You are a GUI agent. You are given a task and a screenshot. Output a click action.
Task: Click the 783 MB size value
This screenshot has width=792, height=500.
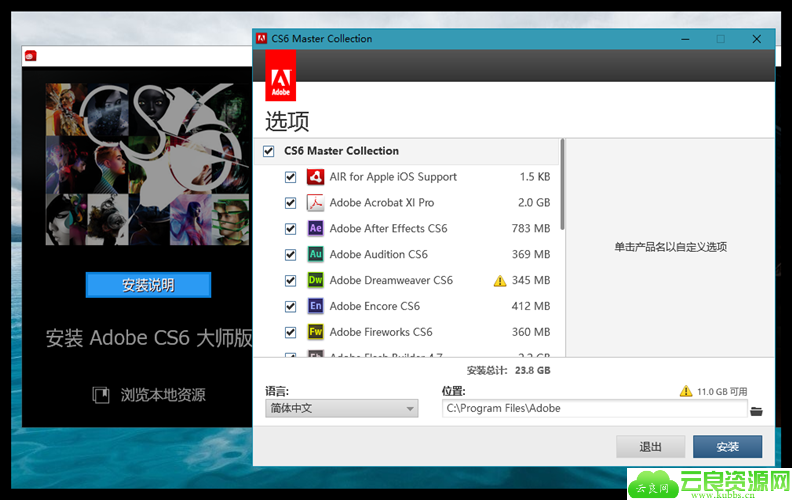coord(531,228)
